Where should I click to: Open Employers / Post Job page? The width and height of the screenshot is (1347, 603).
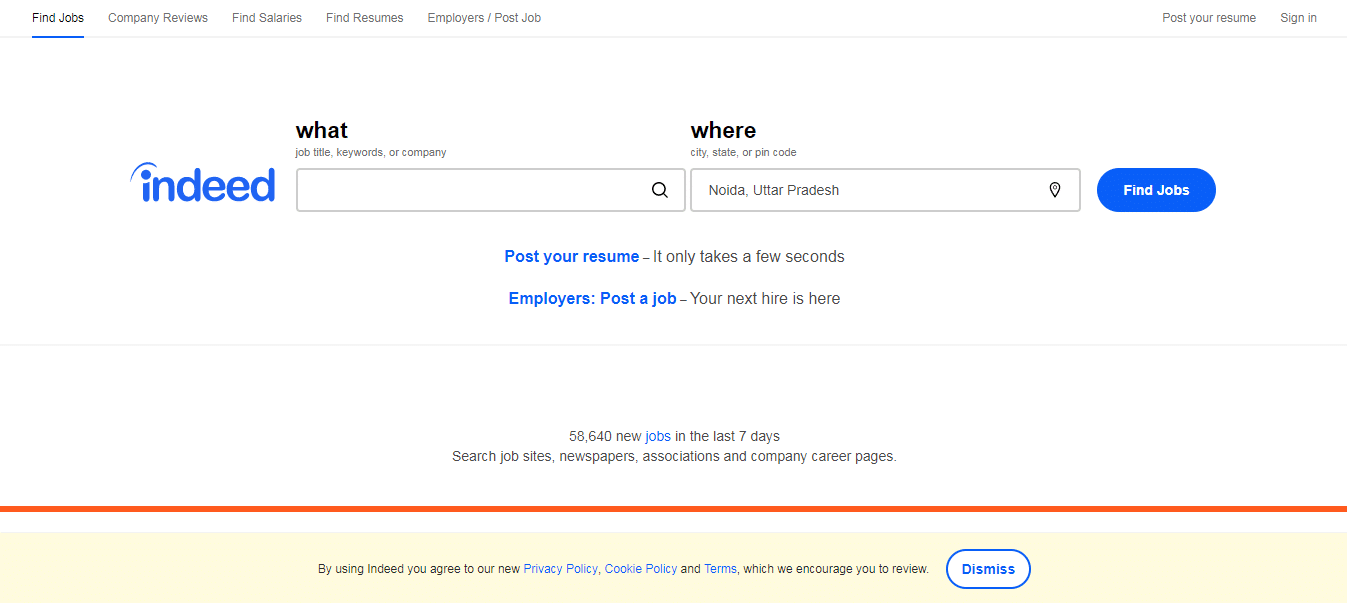(x=484, y=18)
